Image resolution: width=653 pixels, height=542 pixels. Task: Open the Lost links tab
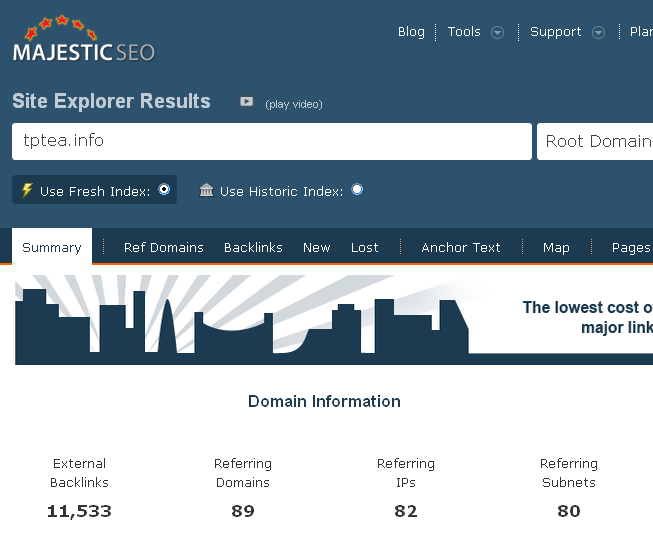364,248
